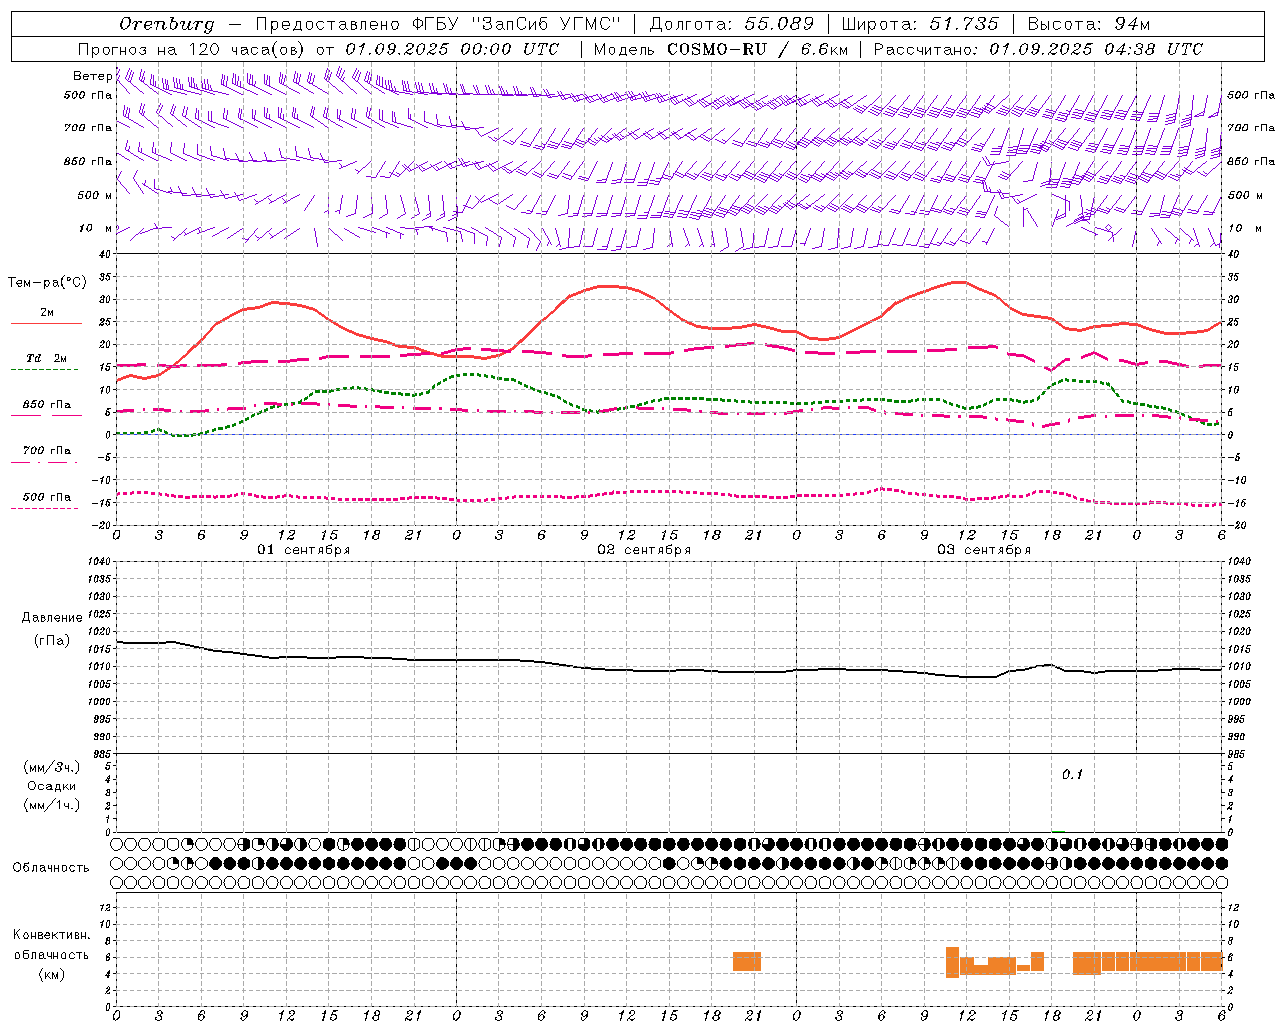Click the 'Давление' pressure panel label

52,618
